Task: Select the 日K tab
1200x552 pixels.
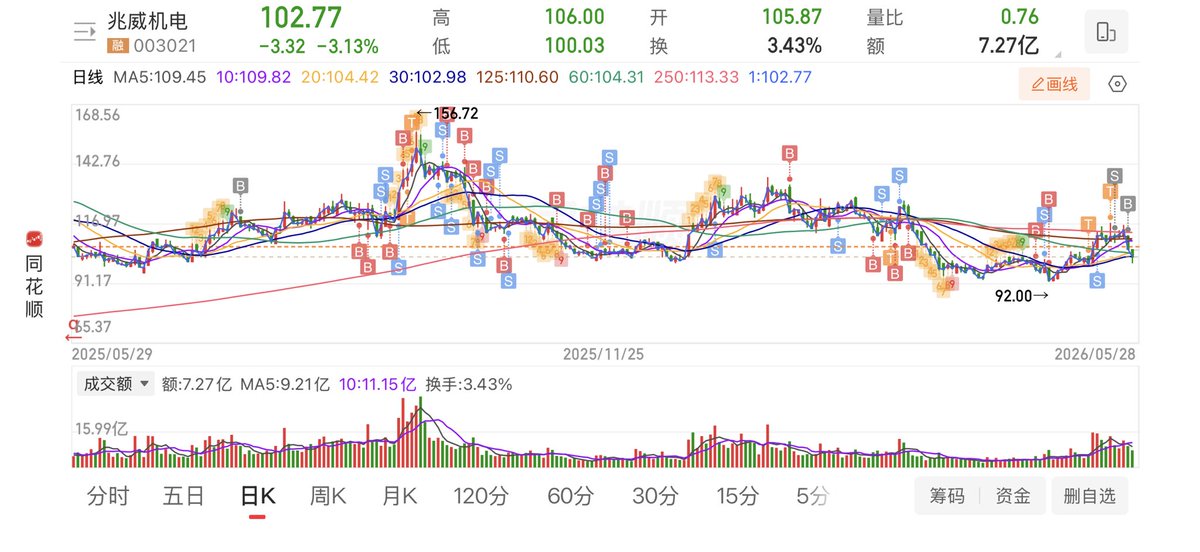Action: [257, 495]
